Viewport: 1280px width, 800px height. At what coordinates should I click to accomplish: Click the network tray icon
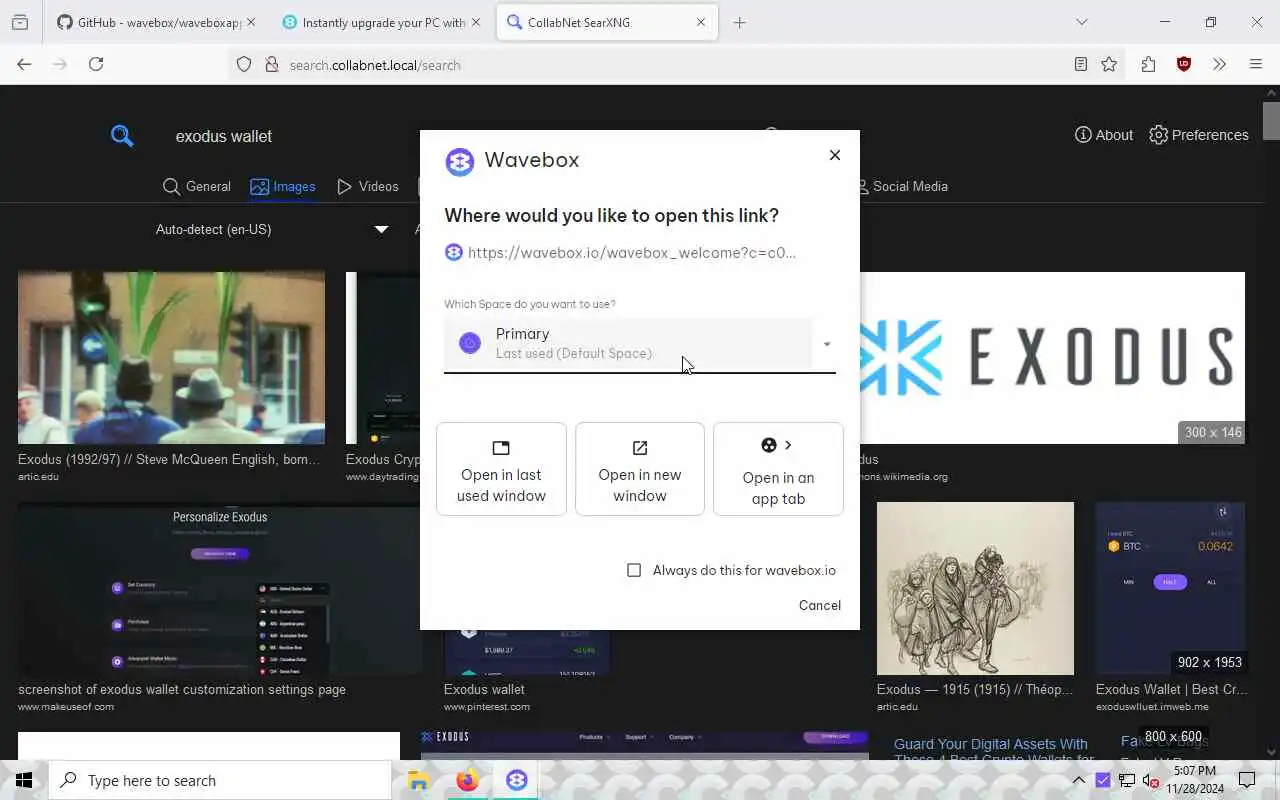click(x=1127, y=780)
